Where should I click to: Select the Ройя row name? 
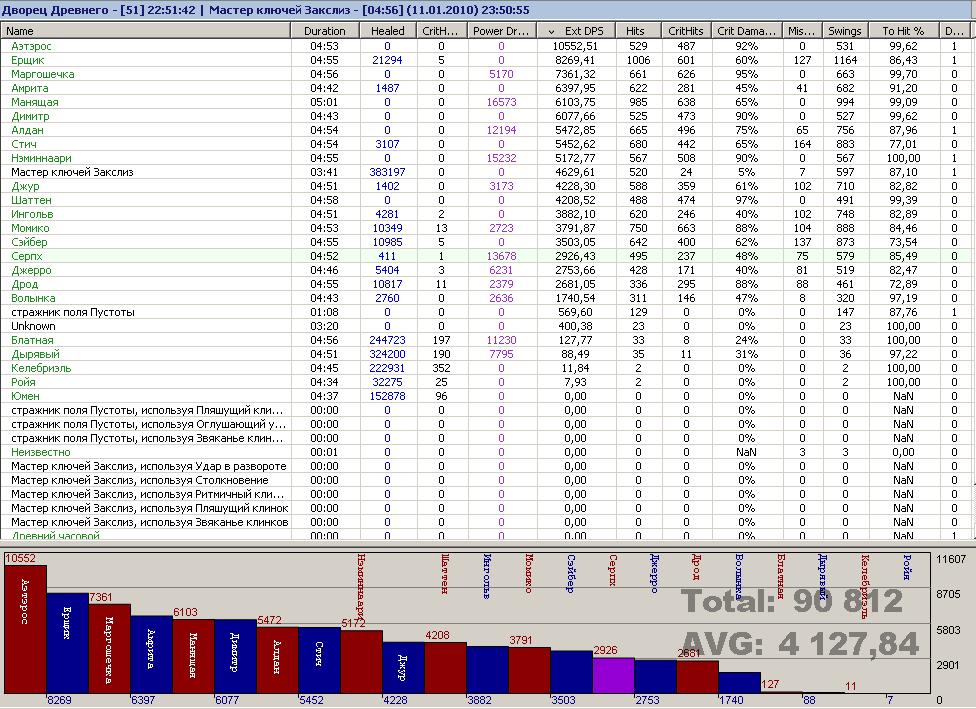(23, 382)
